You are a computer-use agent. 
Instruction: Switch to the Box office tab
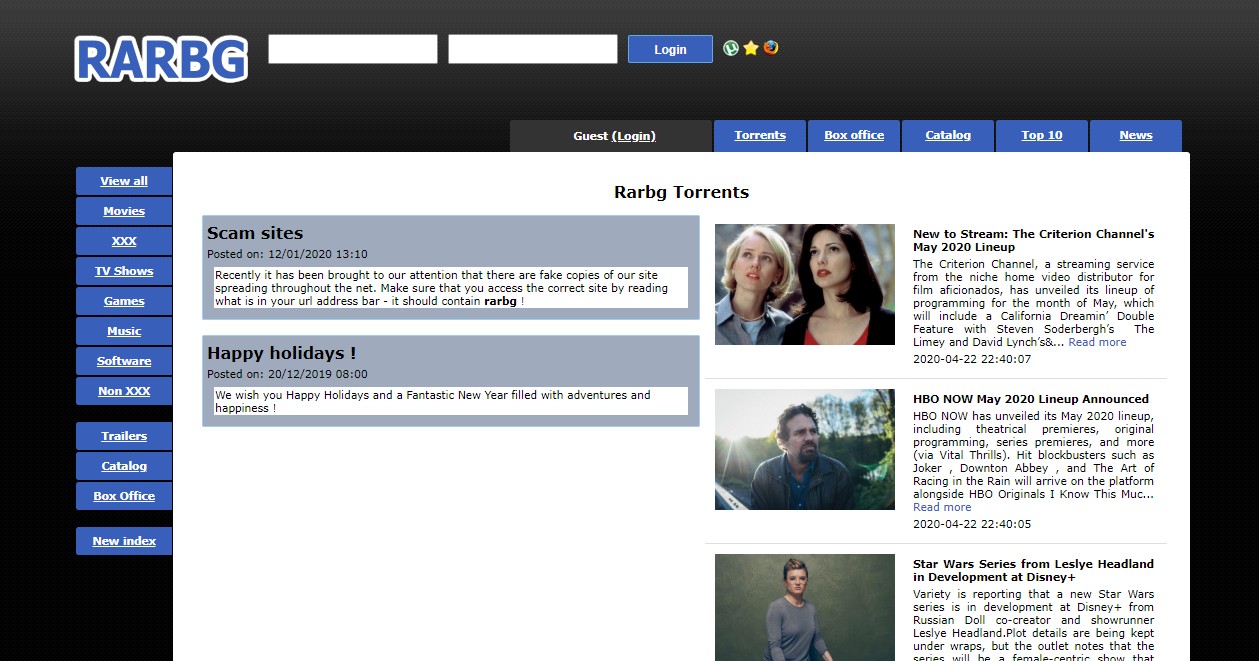(x=854, y=136)
